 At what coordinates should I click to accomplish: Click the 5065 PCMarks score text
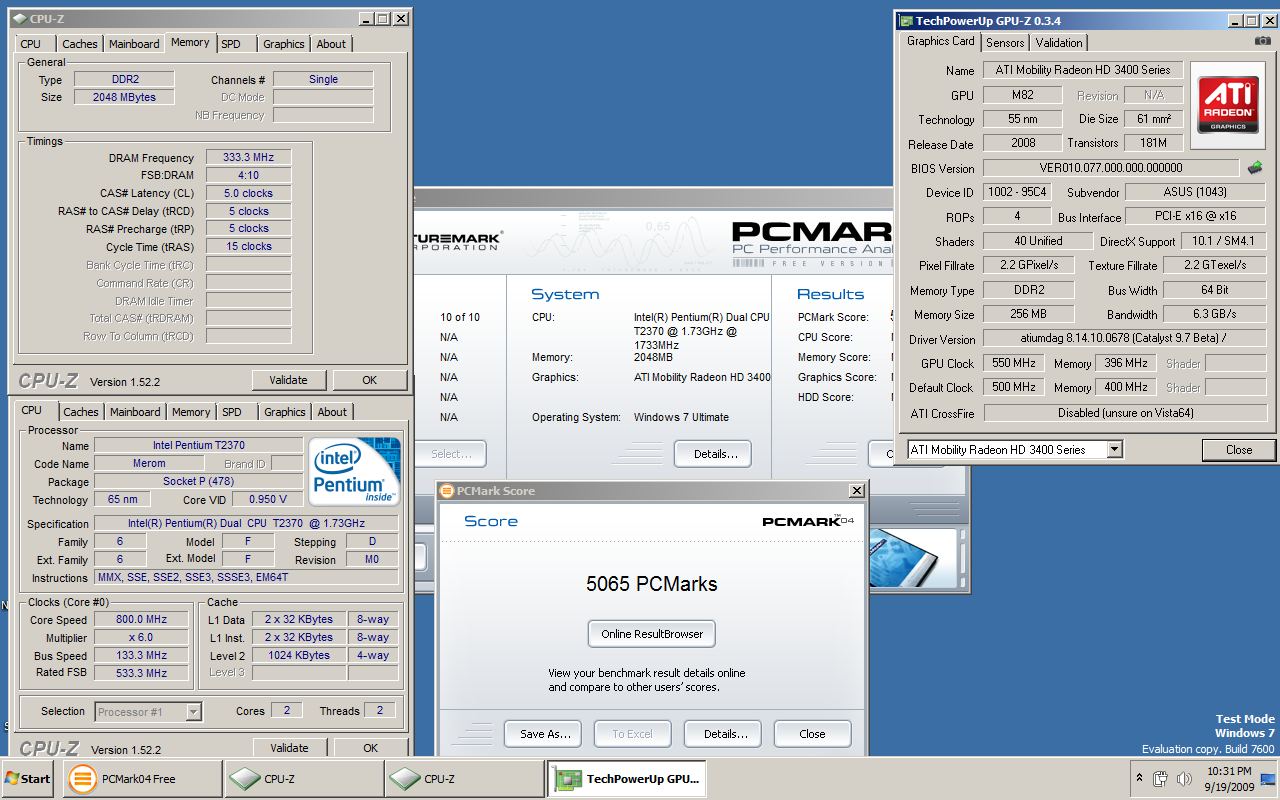click(652, 584)
